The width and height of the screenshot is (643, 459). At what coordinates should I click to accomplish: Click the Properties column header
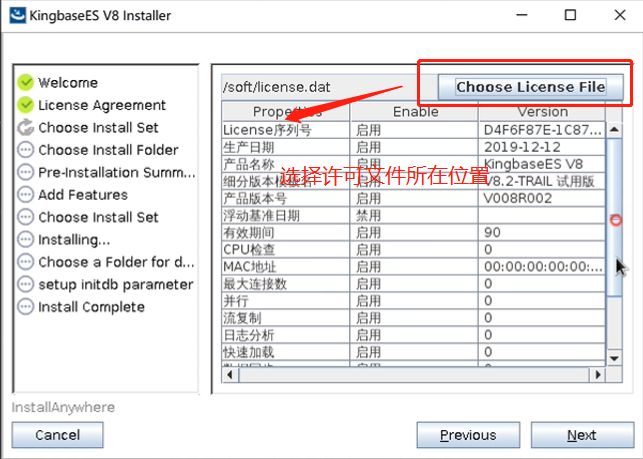286,112
